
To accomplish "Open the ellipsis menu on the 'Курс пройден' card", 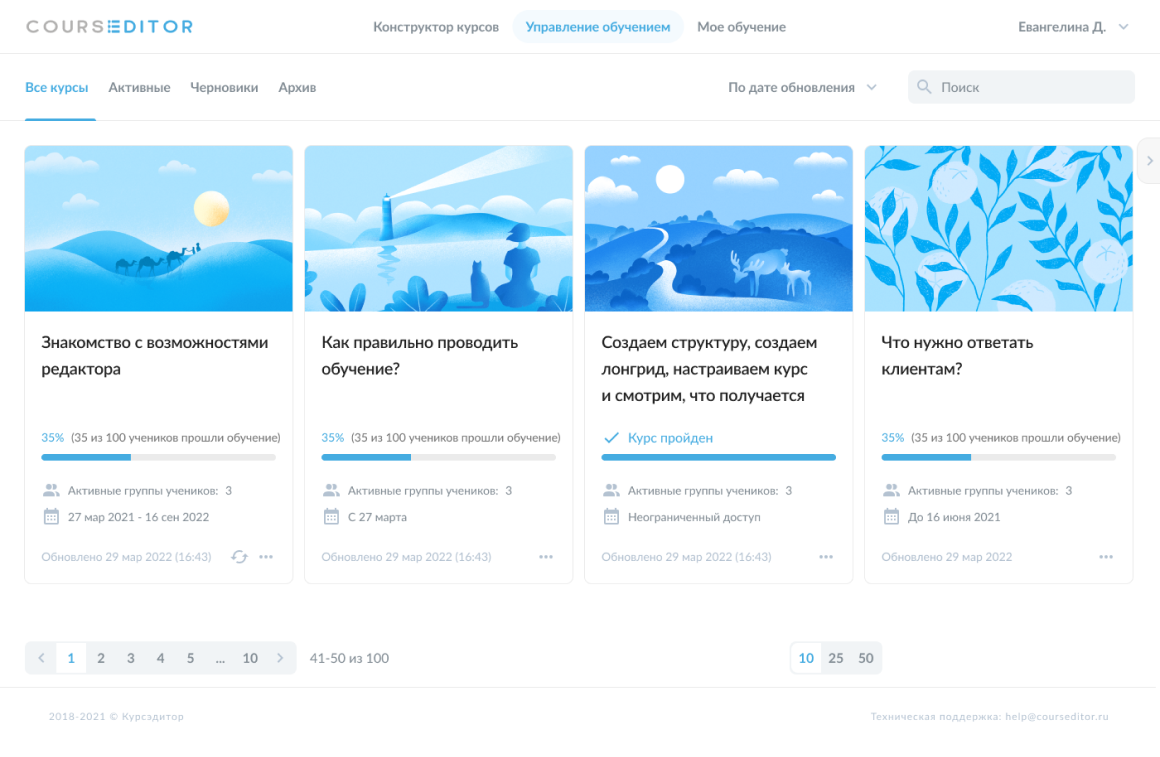I will pyautogui.click(x=826, y=556).
